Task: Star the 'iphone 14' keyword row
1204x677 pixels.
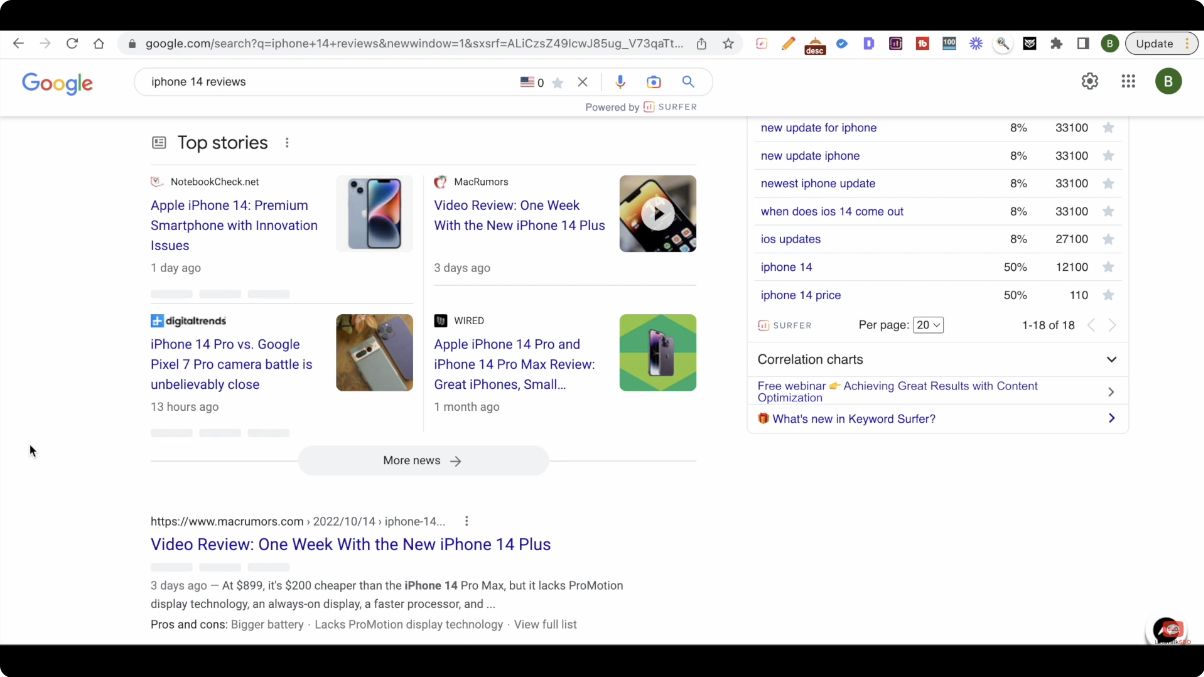Action: tap(1108, 267)
